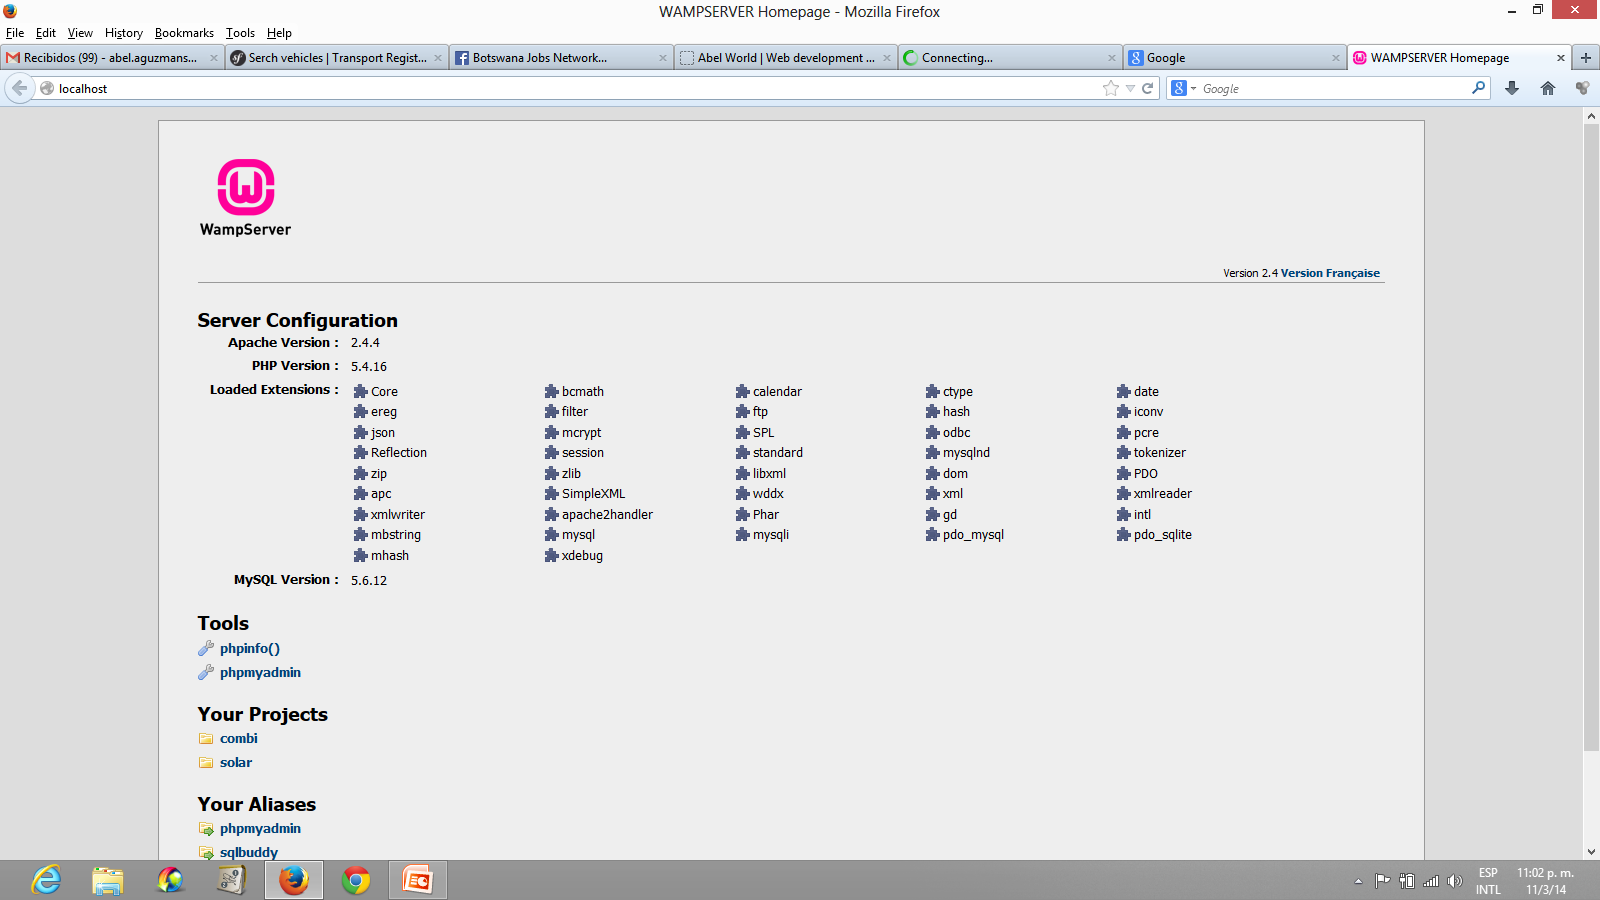Click the wrench icon beside phpinfo()

(x=206, y=648)
